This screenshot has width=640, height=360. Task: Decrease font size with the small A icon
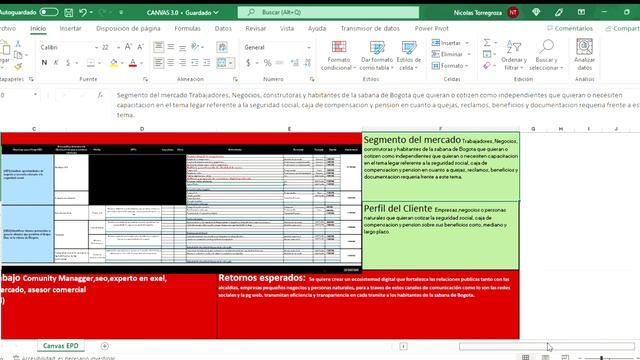(140, 47)
